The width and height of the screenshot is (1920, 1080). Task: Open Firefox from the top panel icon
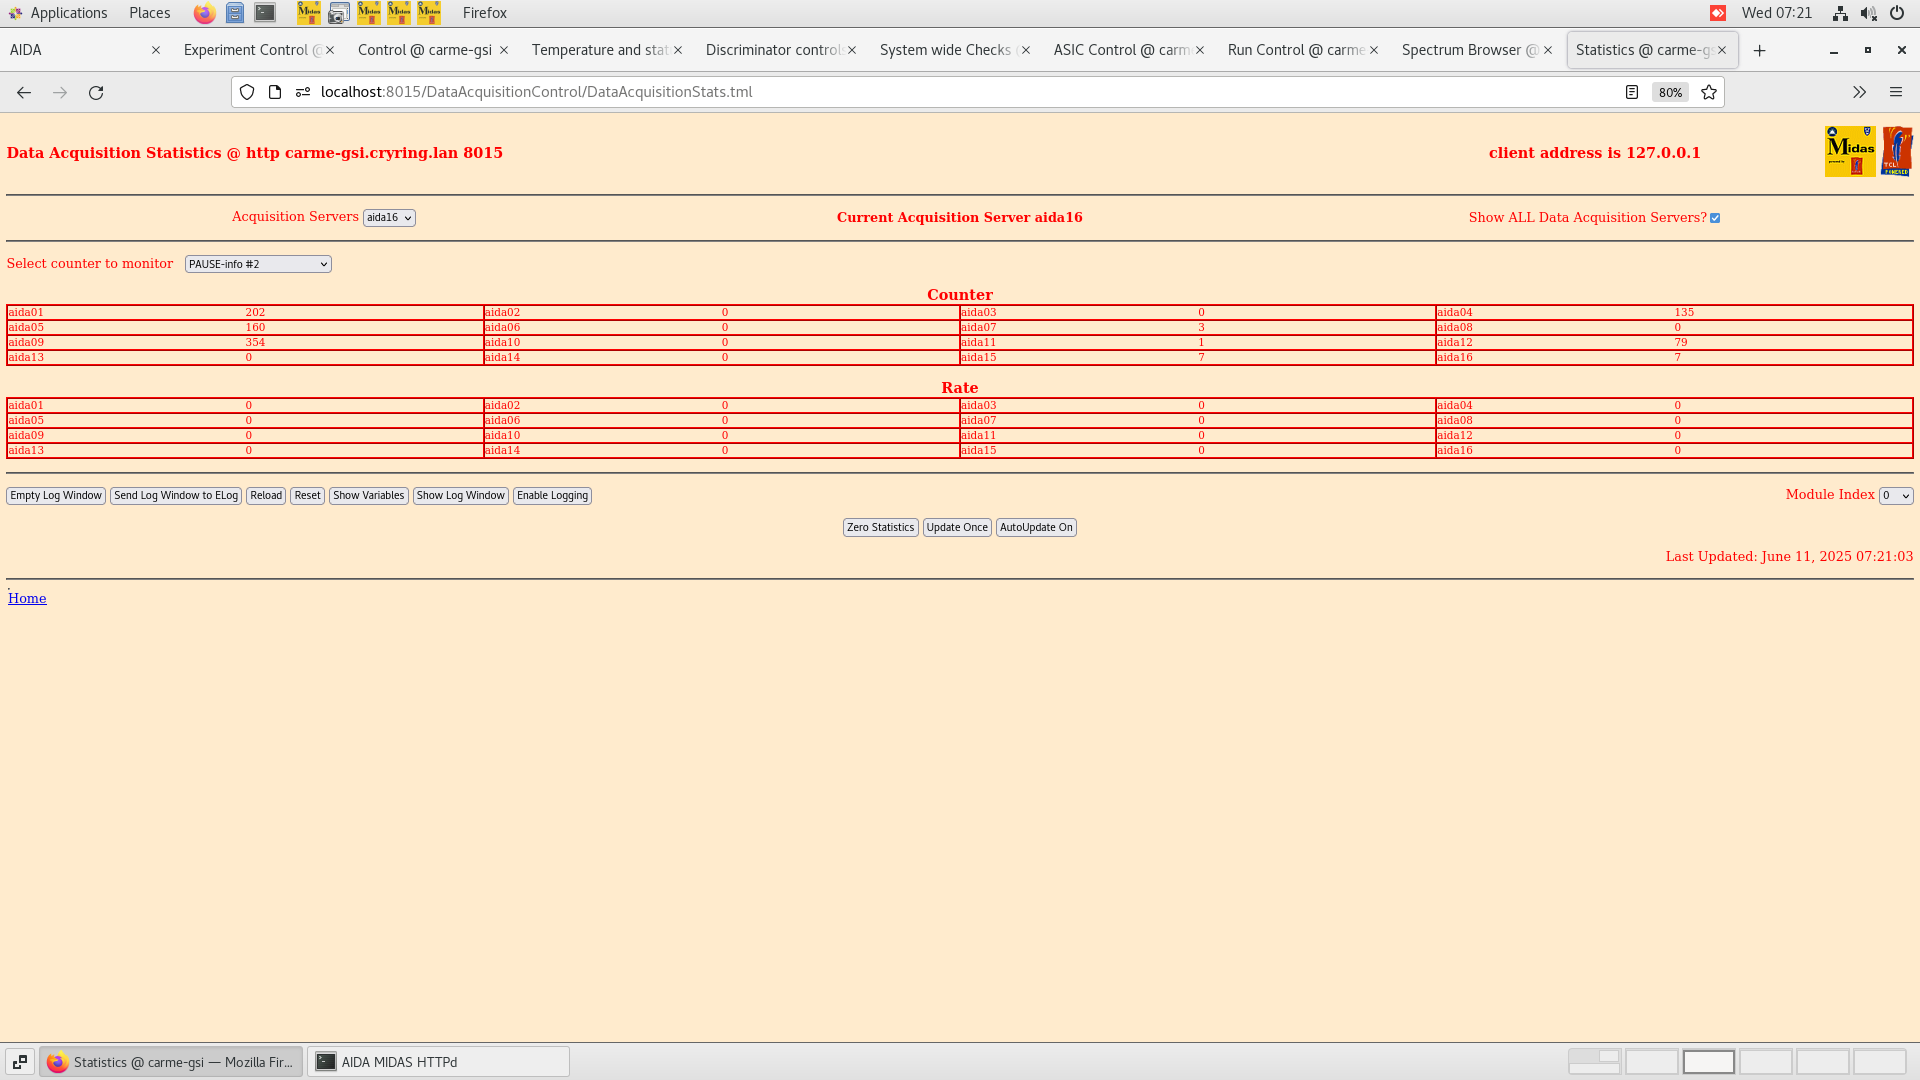pos(204,13)
